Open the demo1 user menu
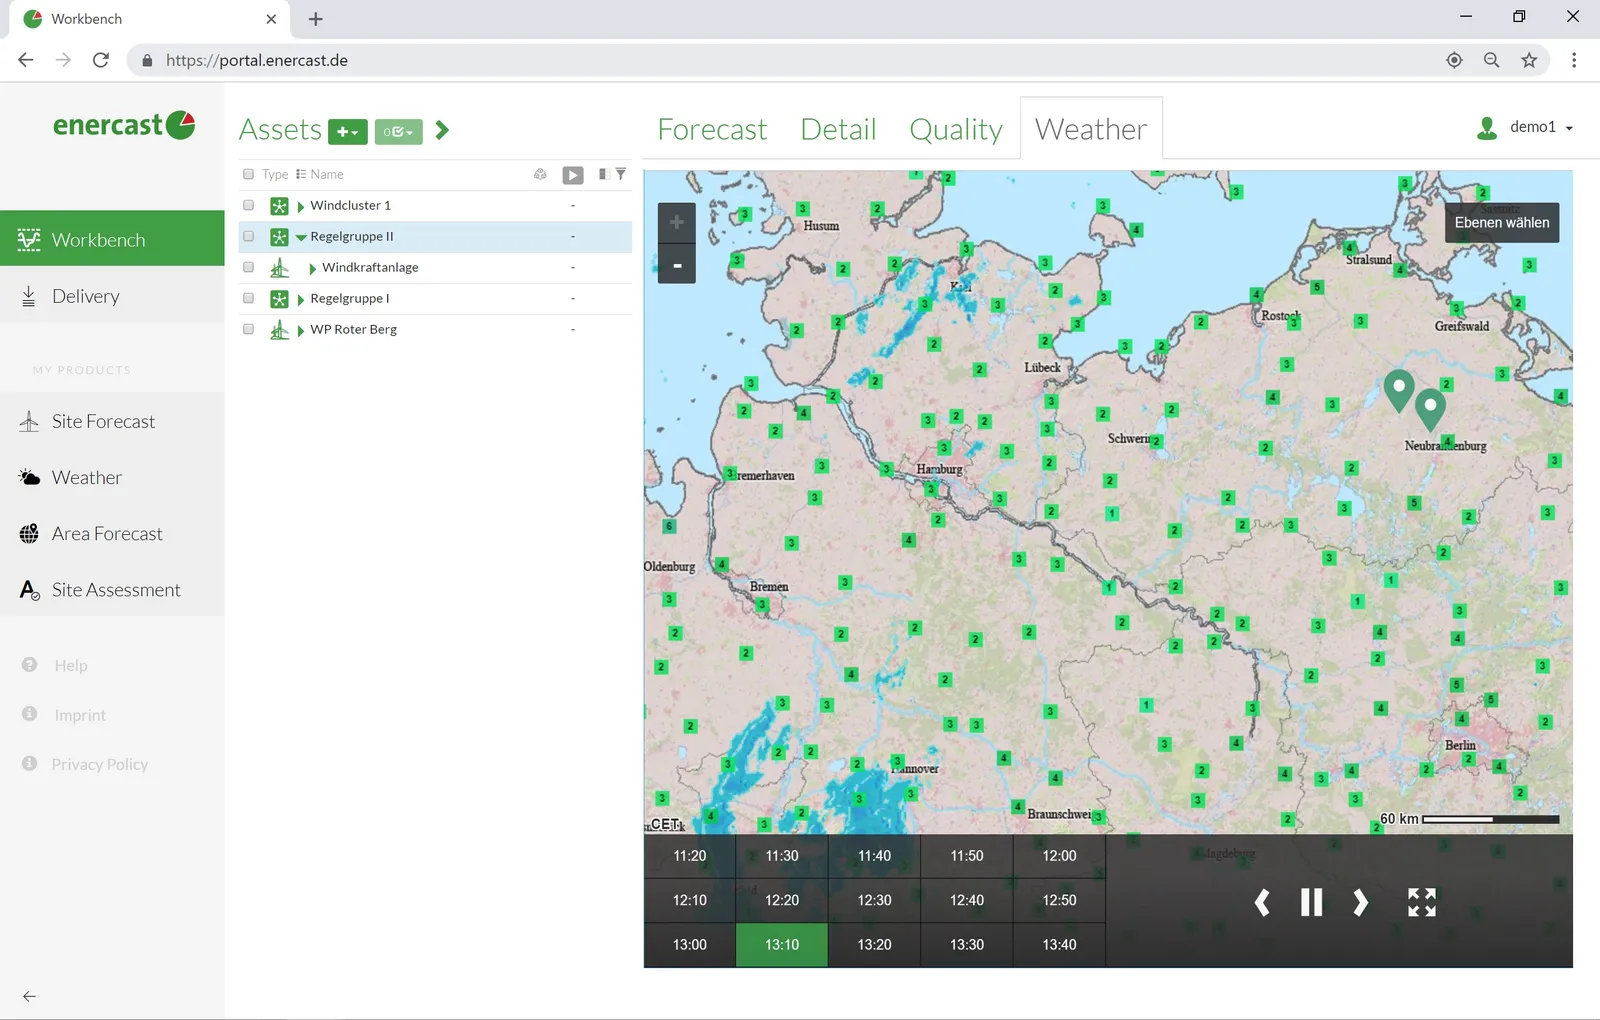Viewport: 1600px width, 1020px height. 1526,127
